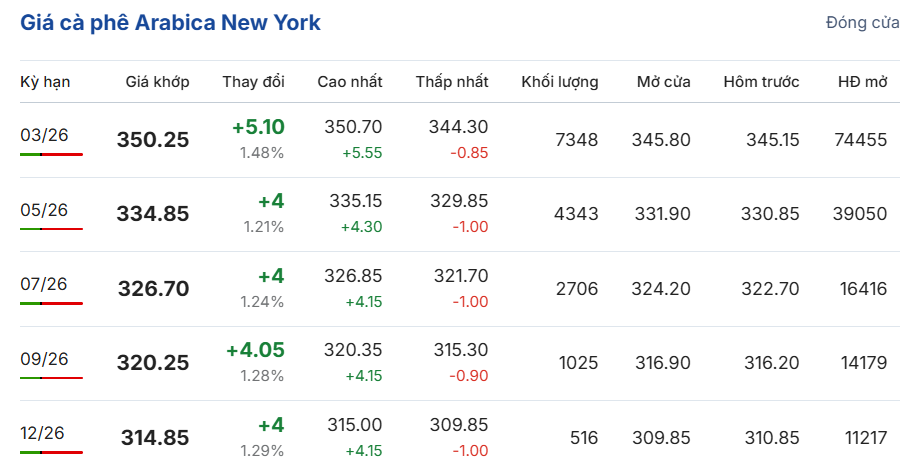This screenshot has width=913, height=469.
Task: Click the +5.10 change value
Action: tap(258, 127)
